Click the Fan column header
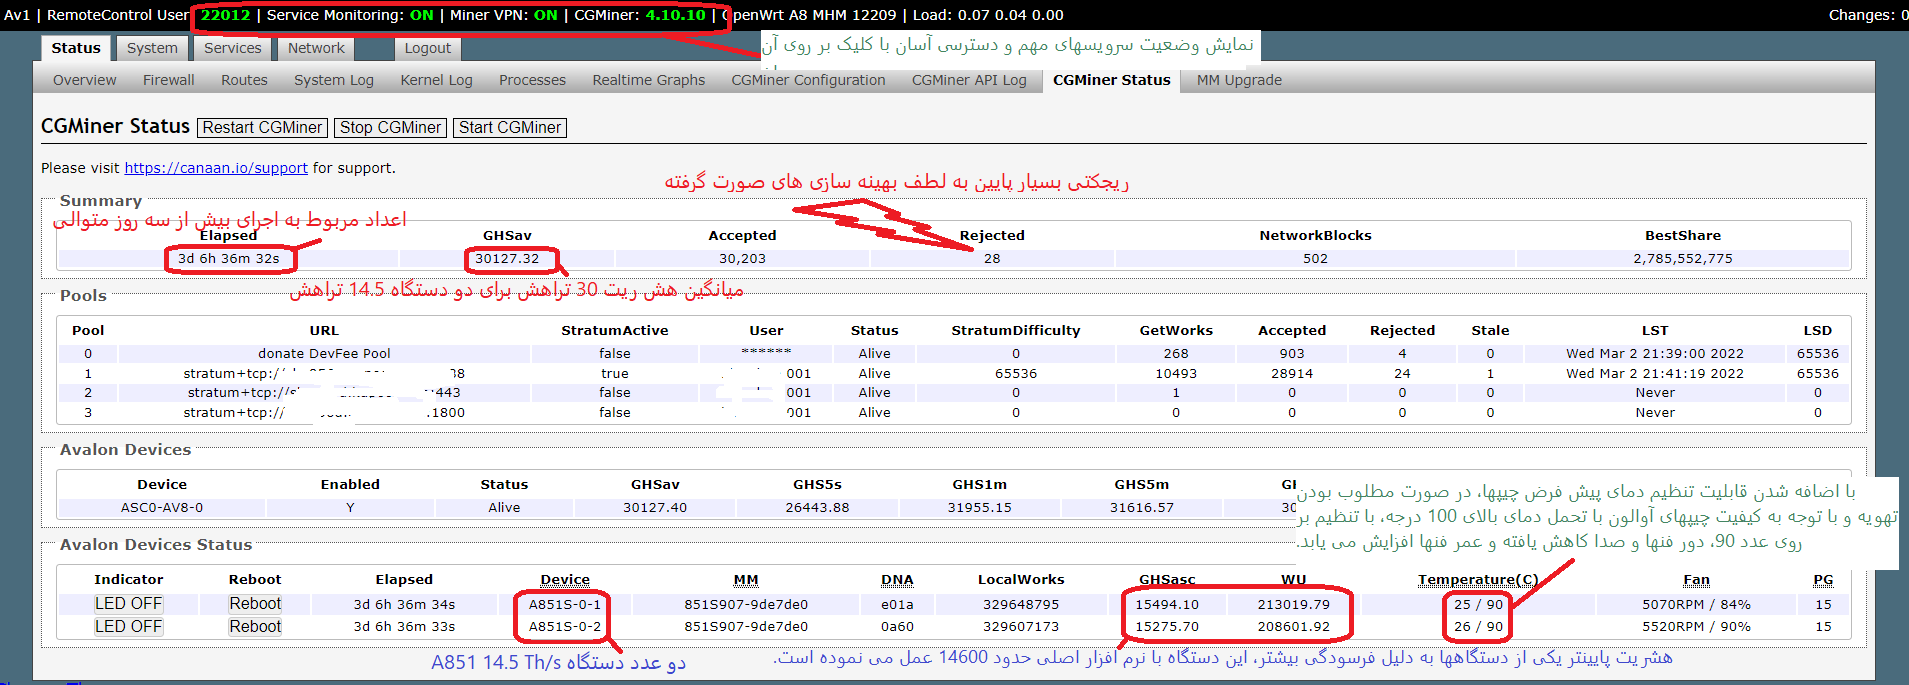 (x=1696, y=579)
